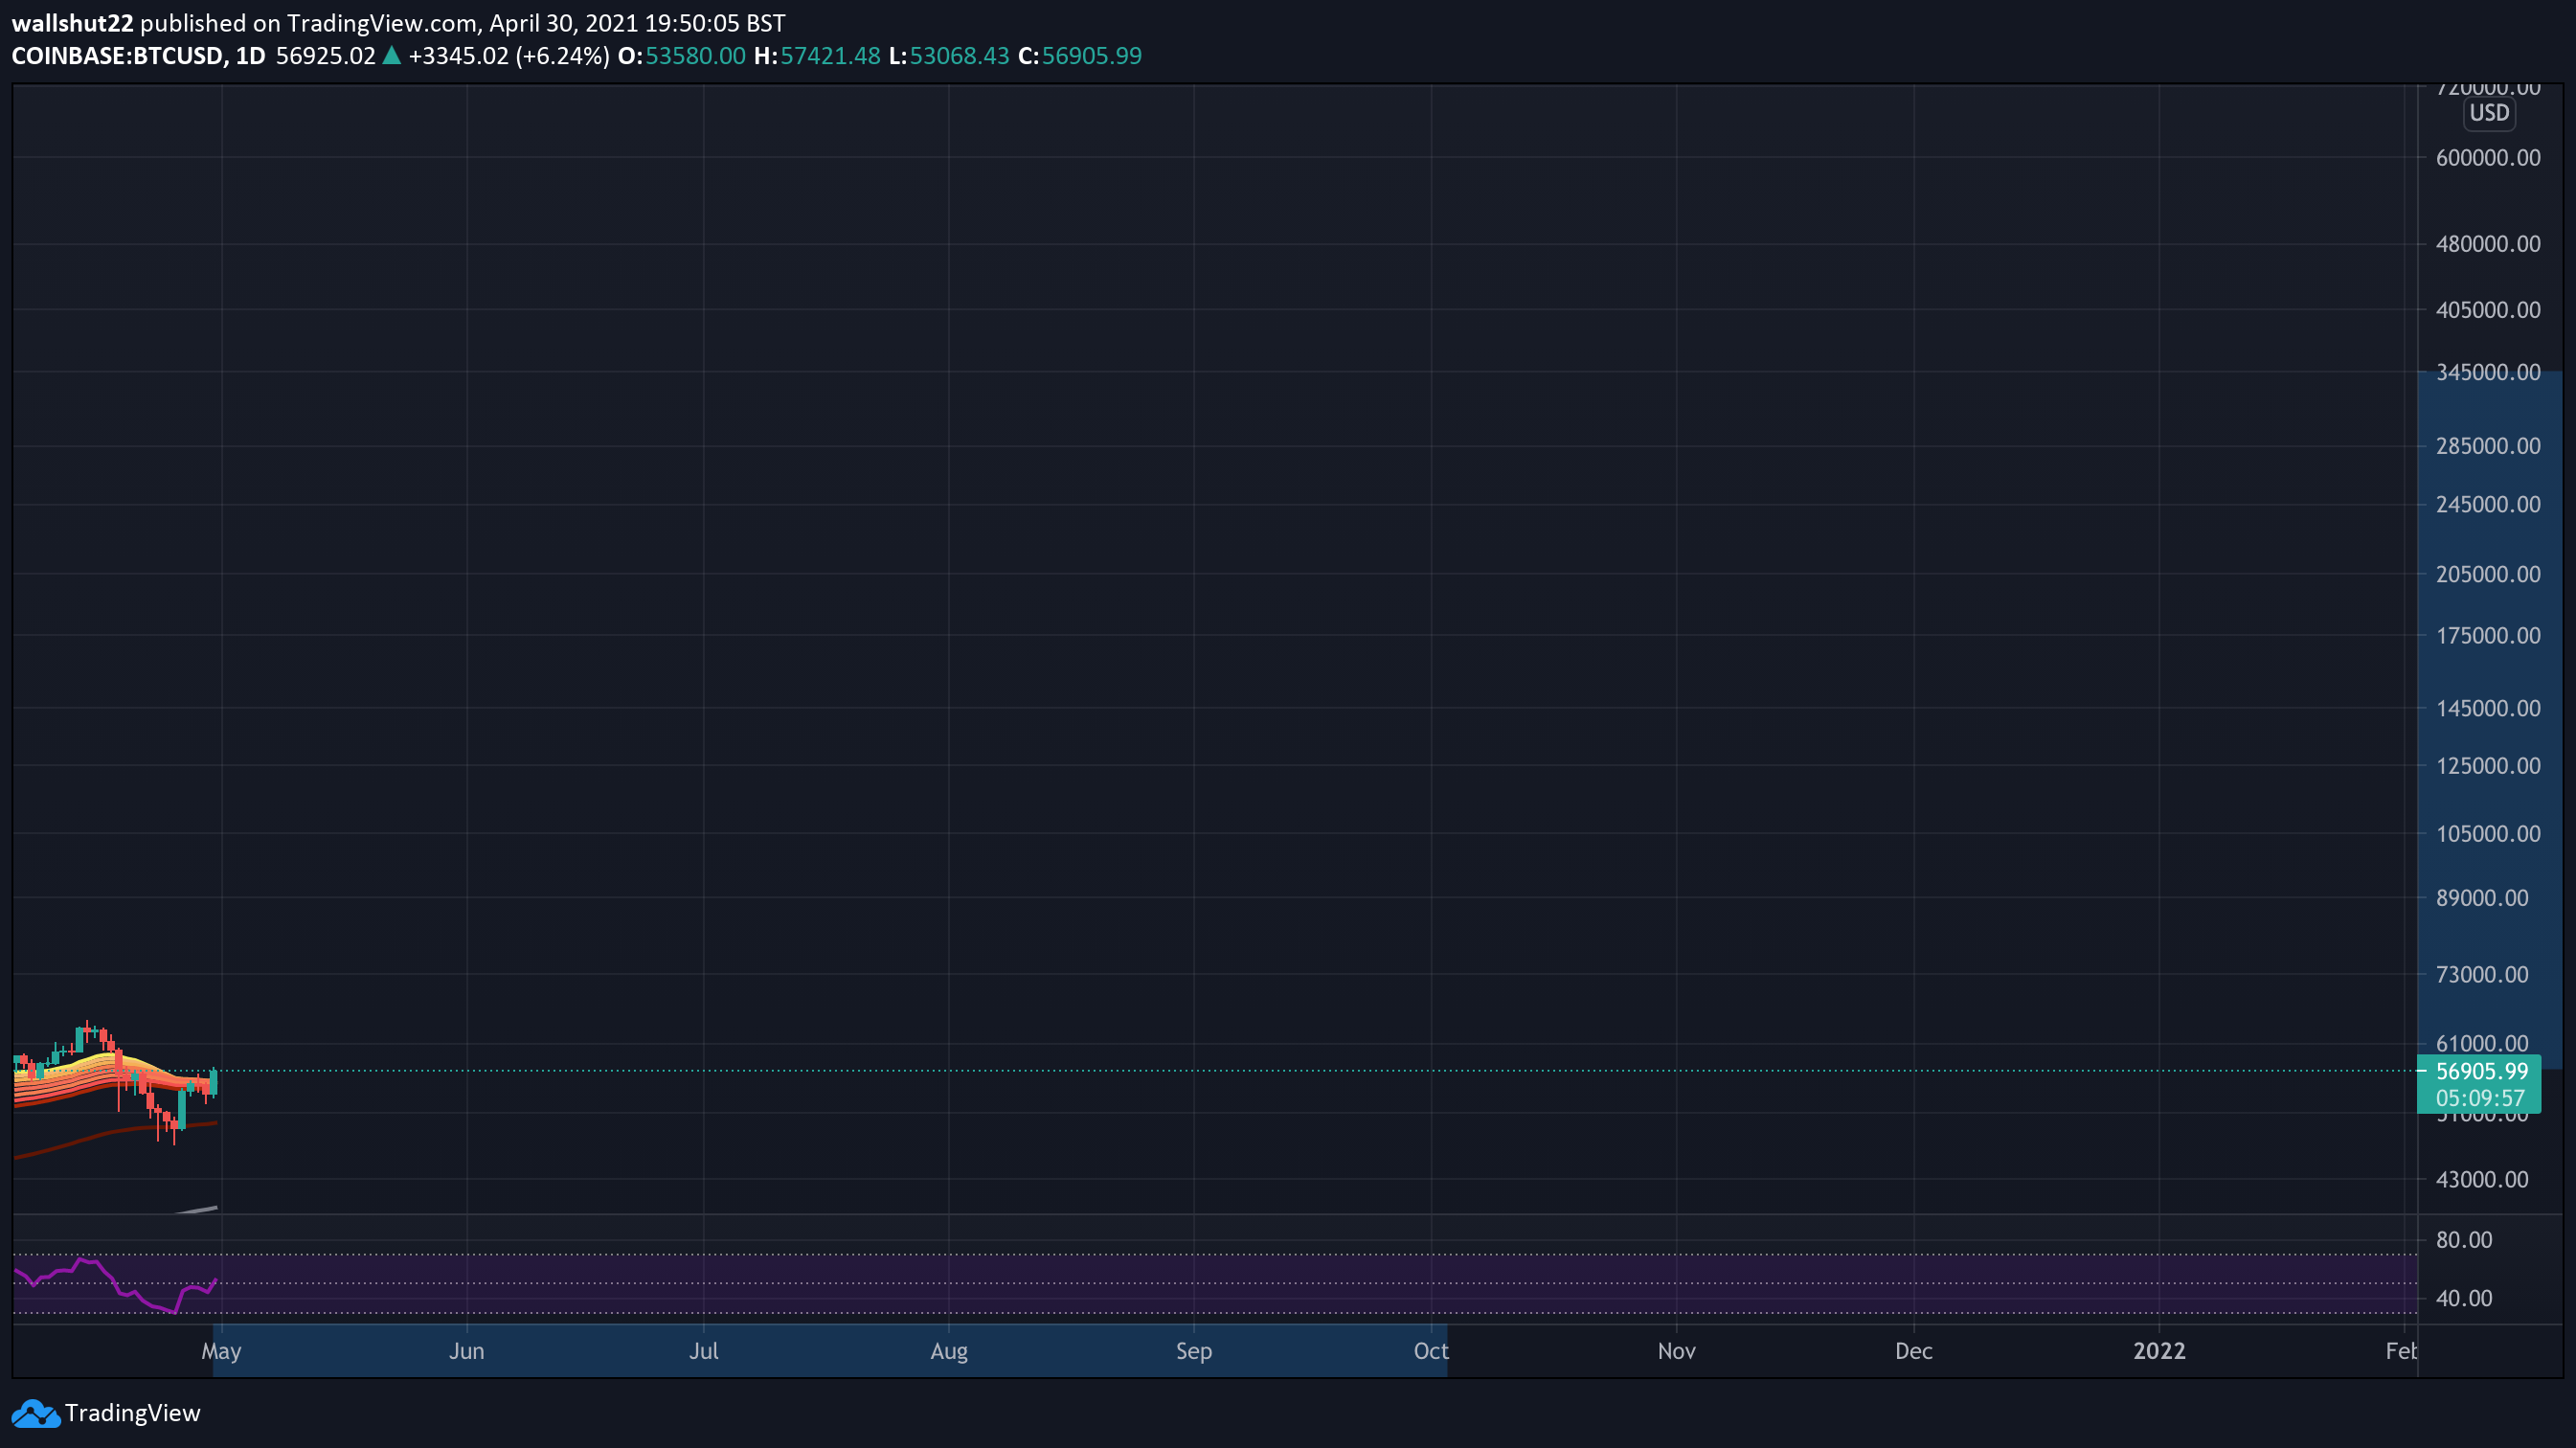
Task: Click the 405000.00 price axis label
Action: (x=2488, y=310)
